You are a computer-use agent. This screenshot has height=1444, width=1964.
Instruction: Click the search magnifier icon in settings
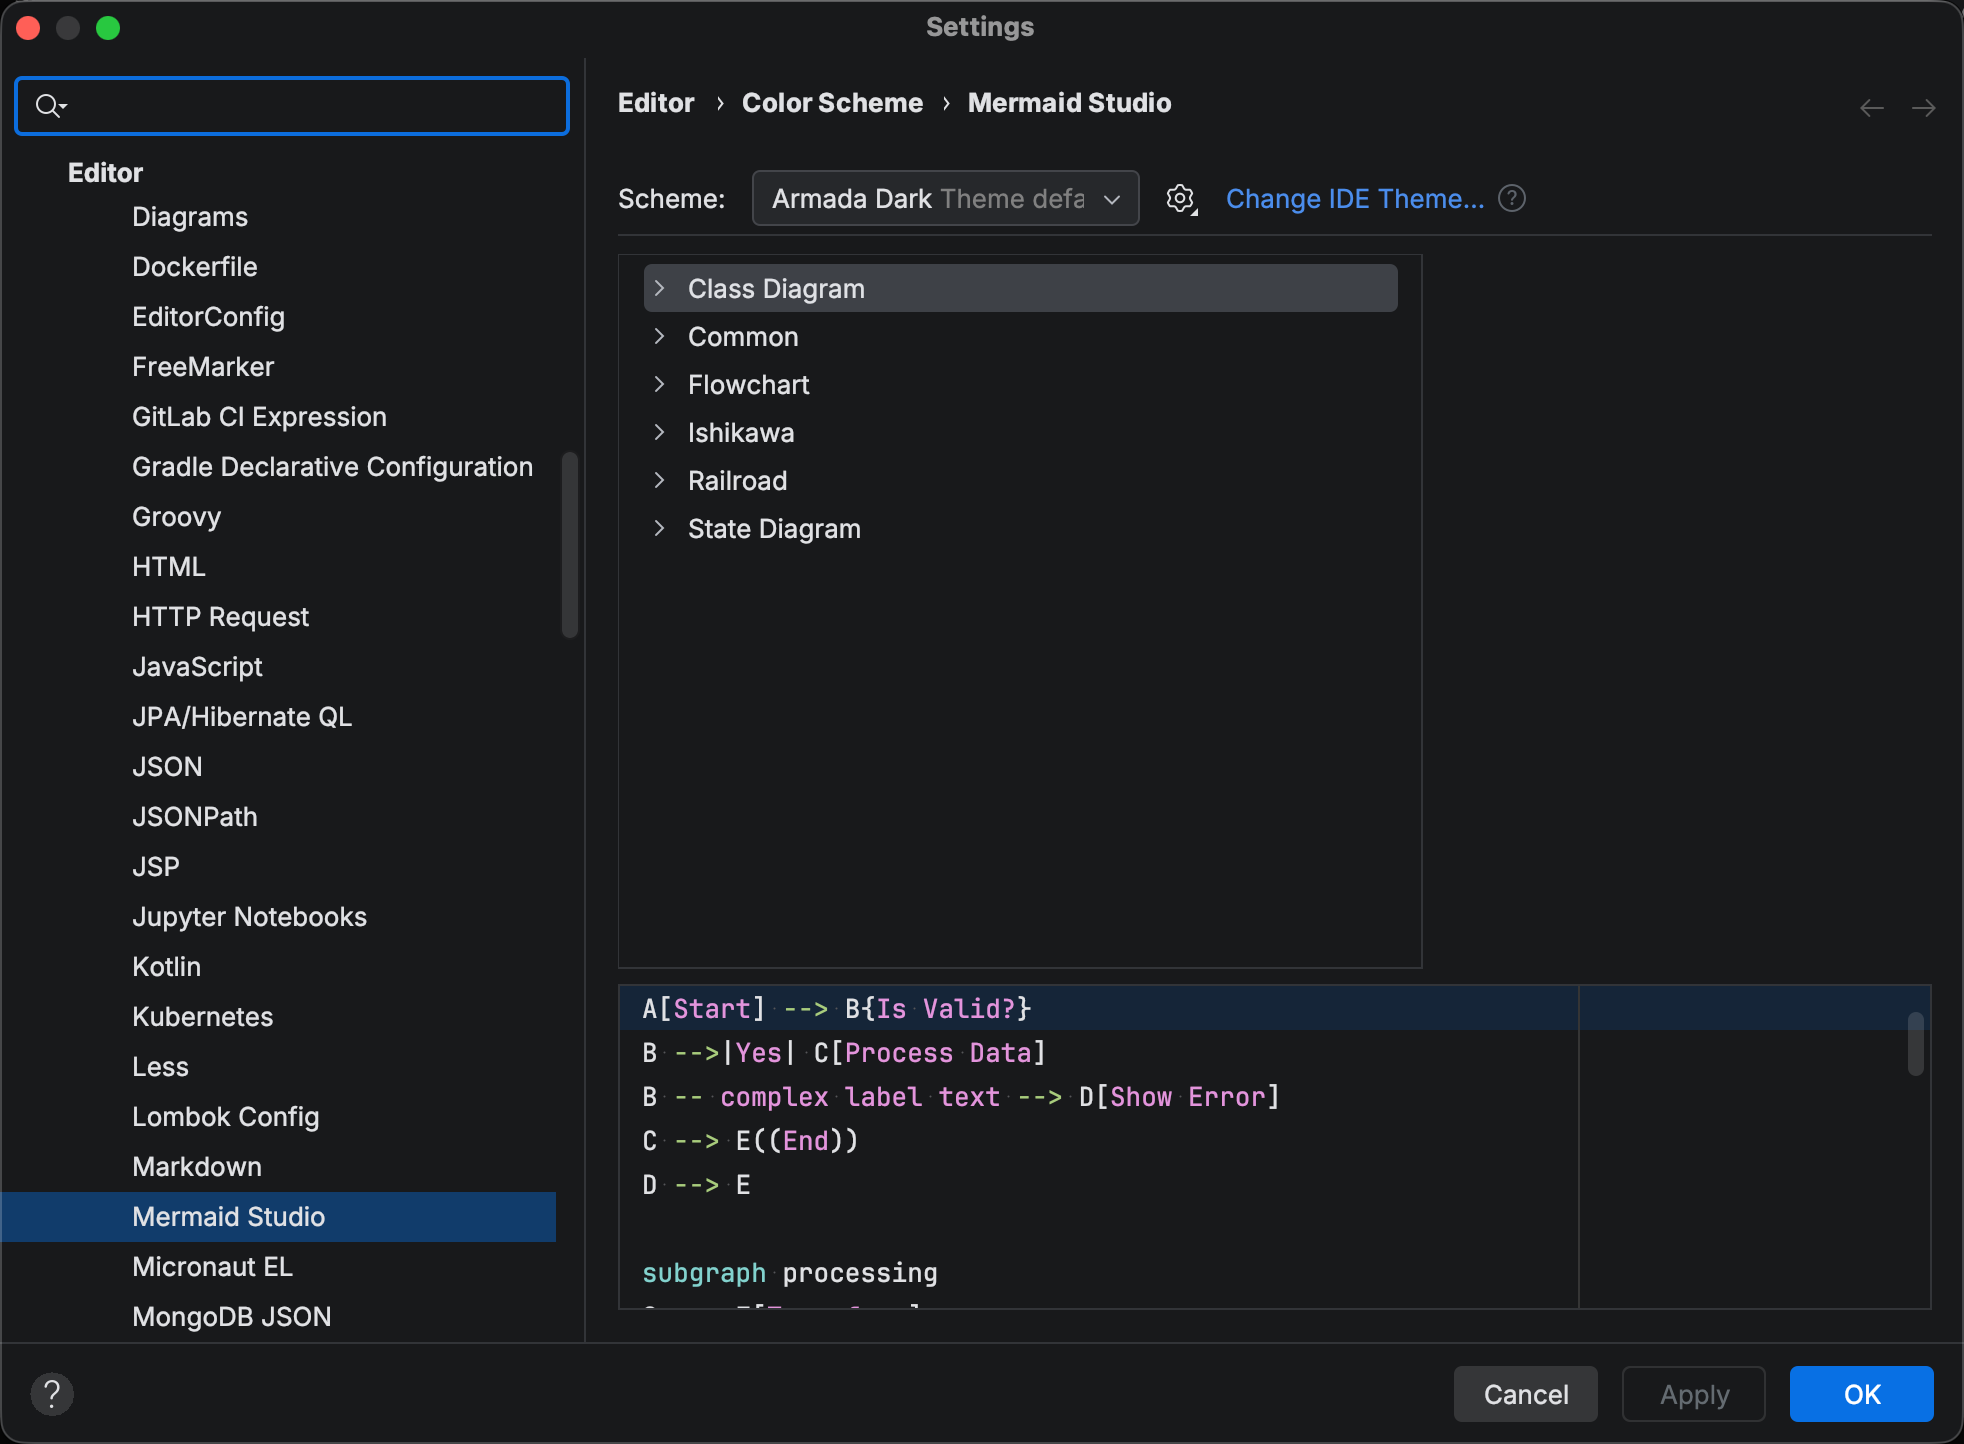pyautogui.click(x=50, y=105)
